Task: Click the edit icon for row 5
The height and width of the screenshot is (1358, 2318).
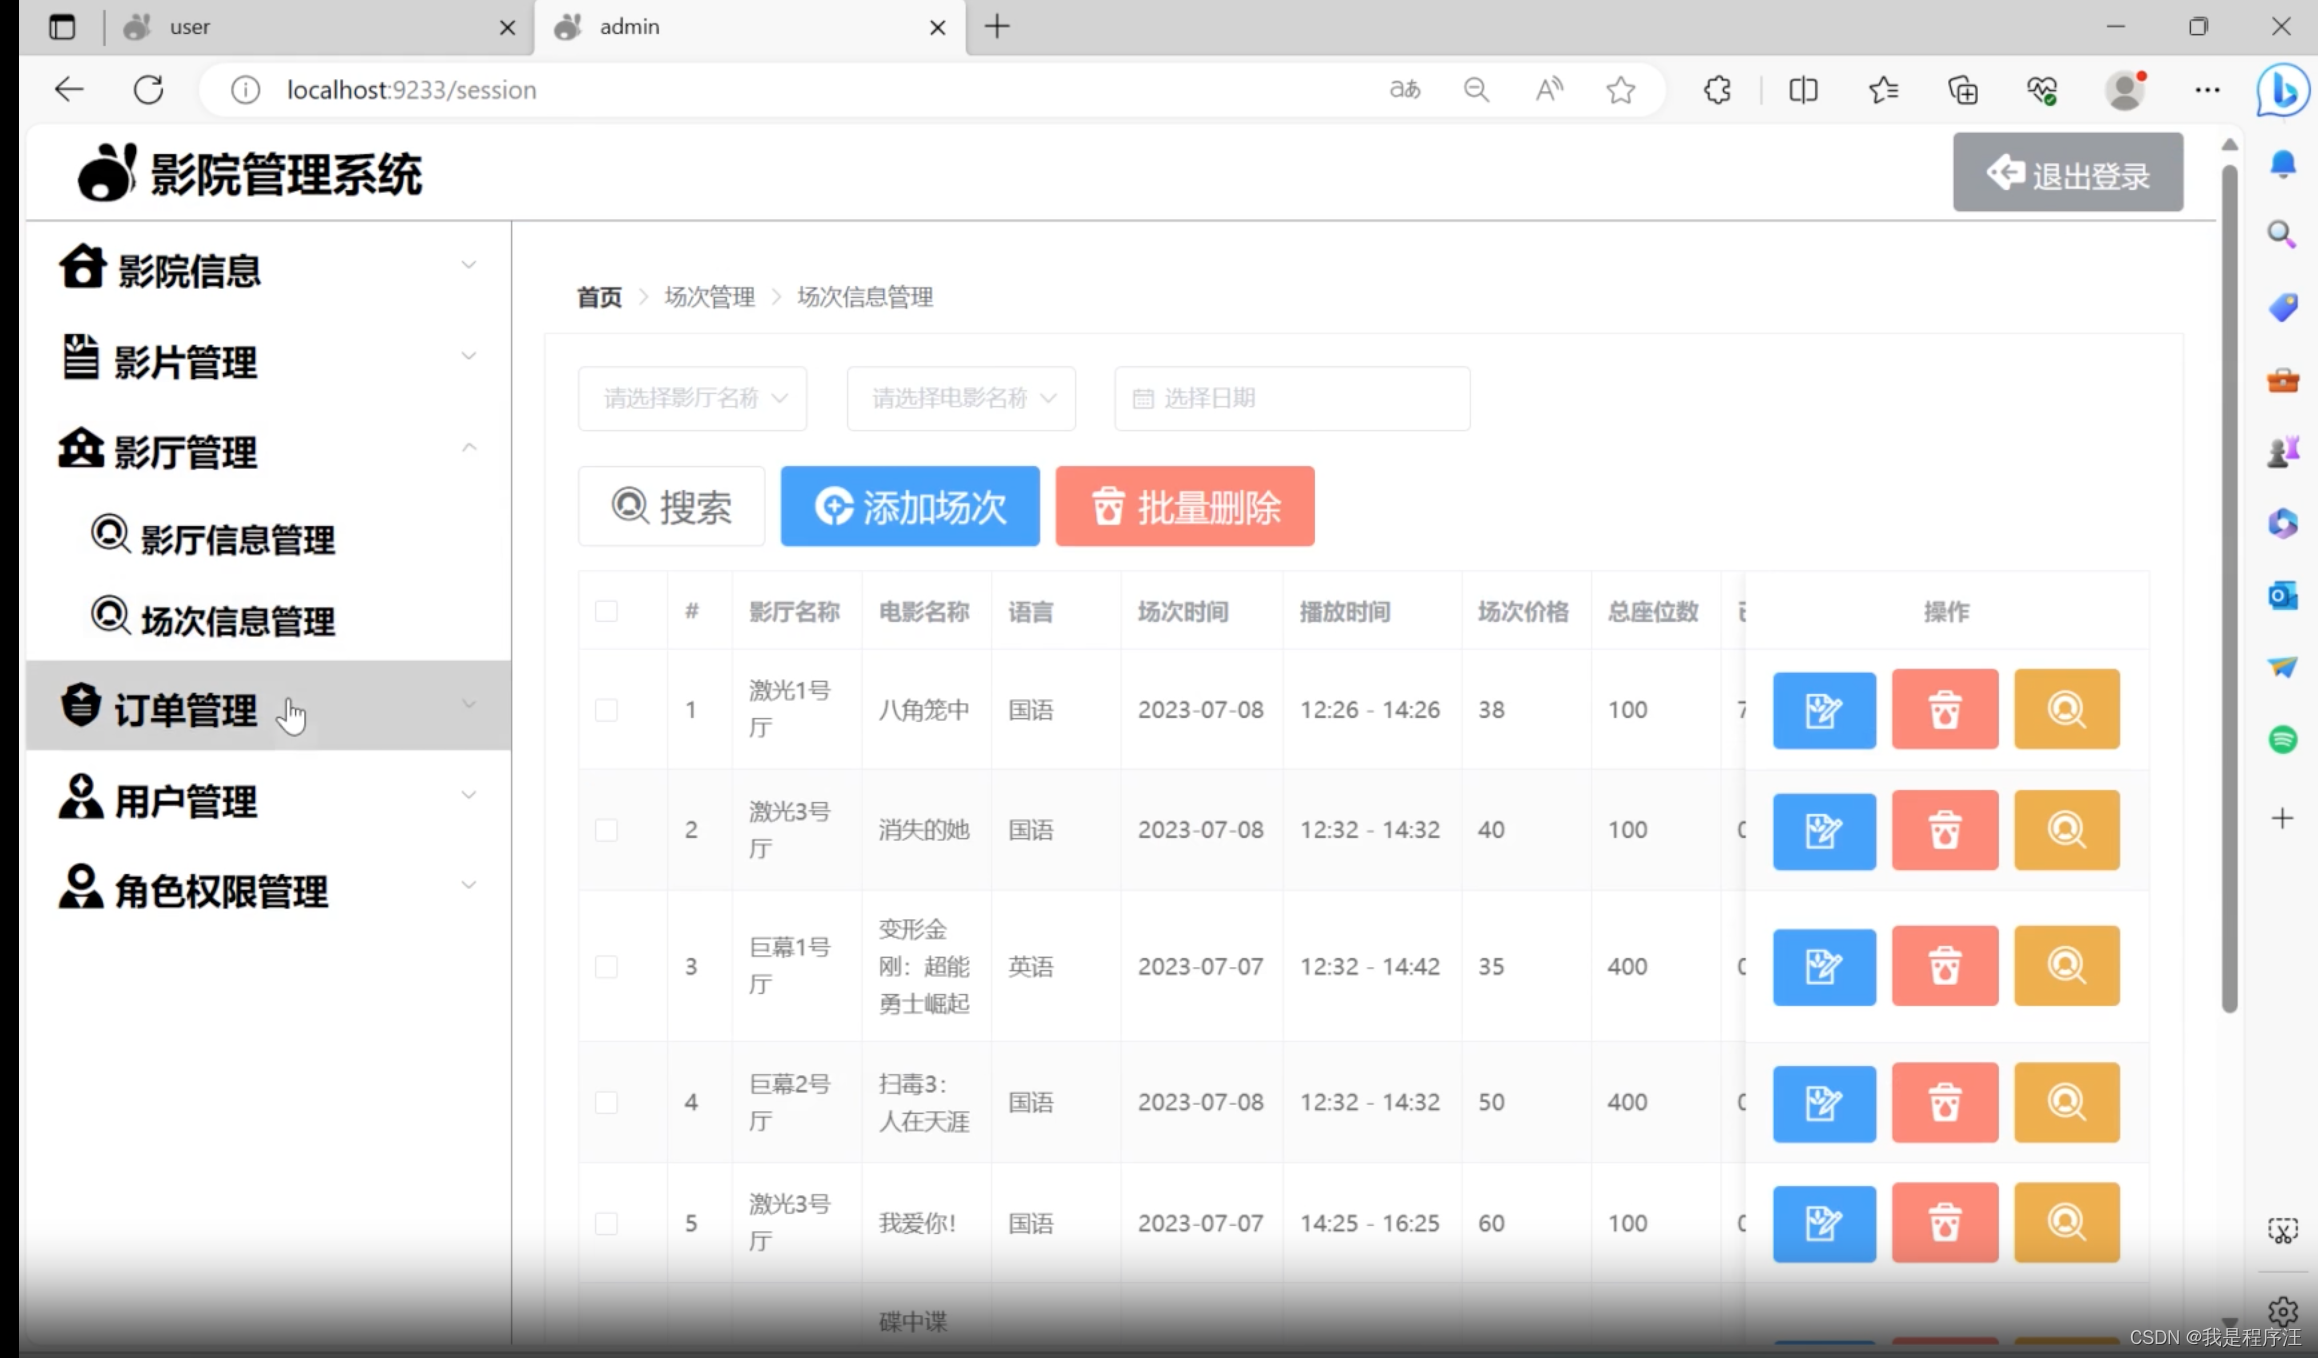Action: (x=1823, y=1222)
